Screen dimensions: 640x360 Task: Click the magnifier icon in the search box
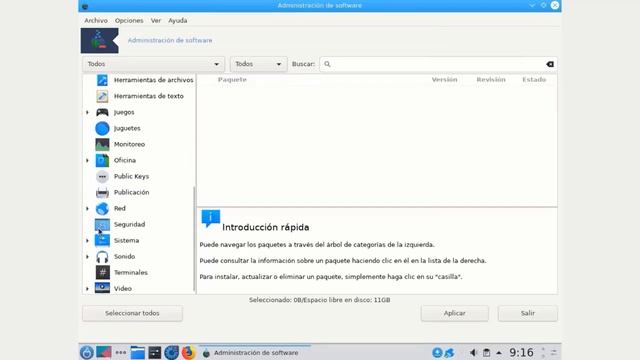click(x=327, y=64)
